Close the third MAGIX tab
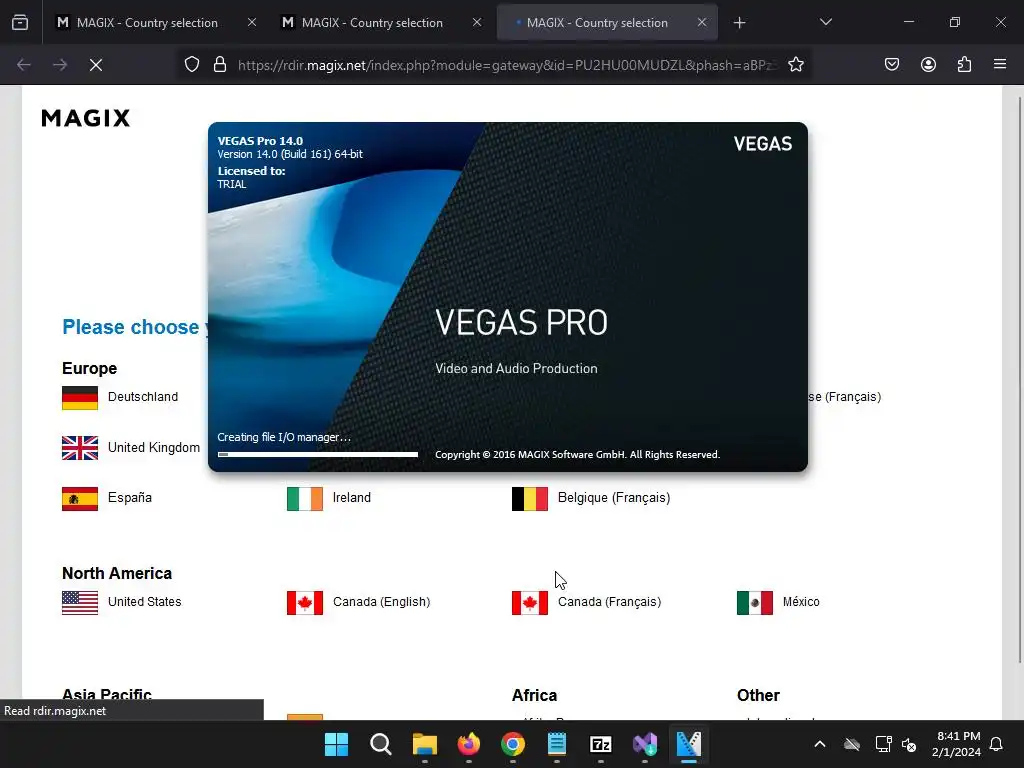Image resolution: width=1024 pixels, height=768 pixels. [x=702, y=23]
